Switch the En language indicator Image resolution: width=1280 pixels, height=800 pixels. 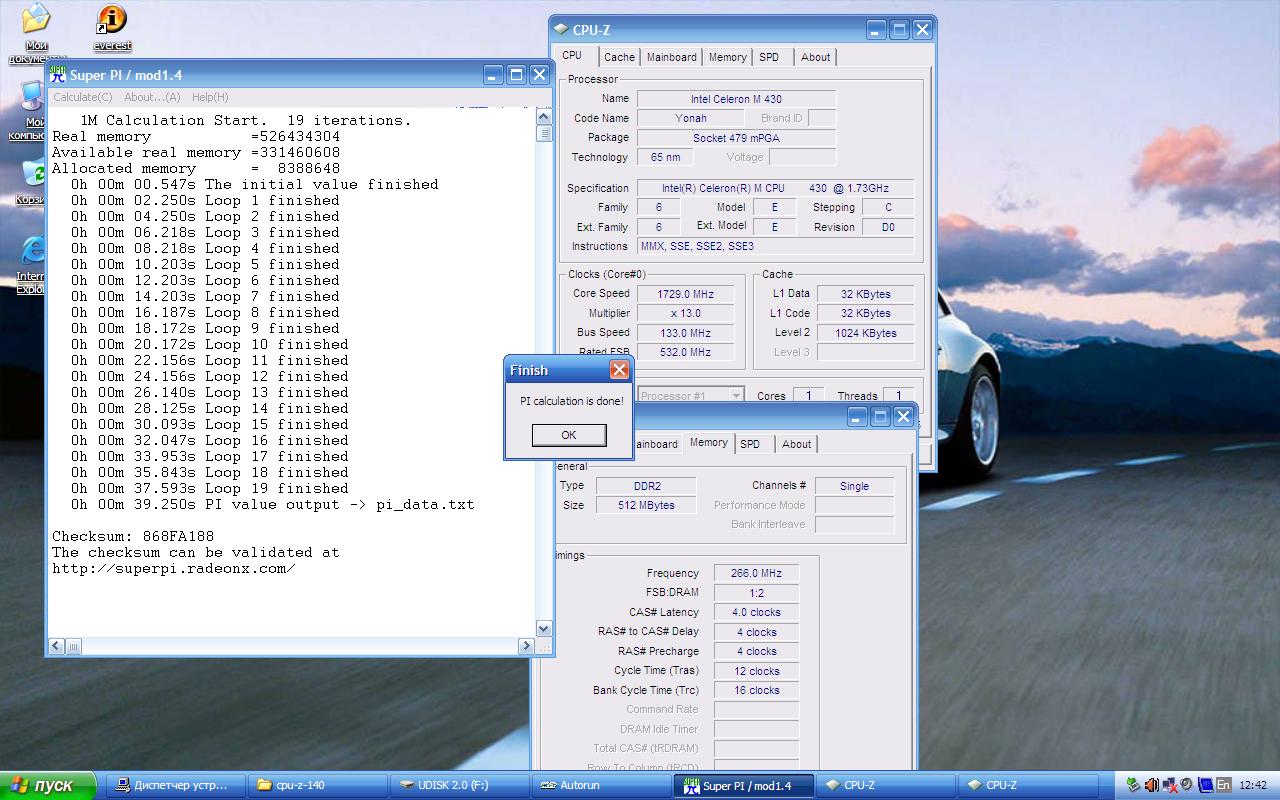1223,785
